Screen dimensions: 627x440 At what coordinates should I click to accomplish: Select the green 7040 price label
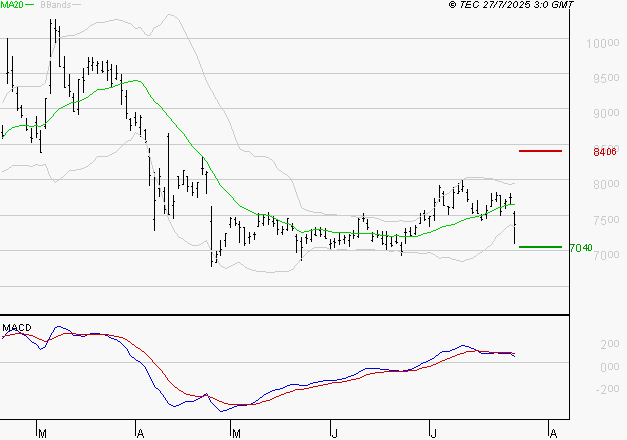[x=581, y=248]
